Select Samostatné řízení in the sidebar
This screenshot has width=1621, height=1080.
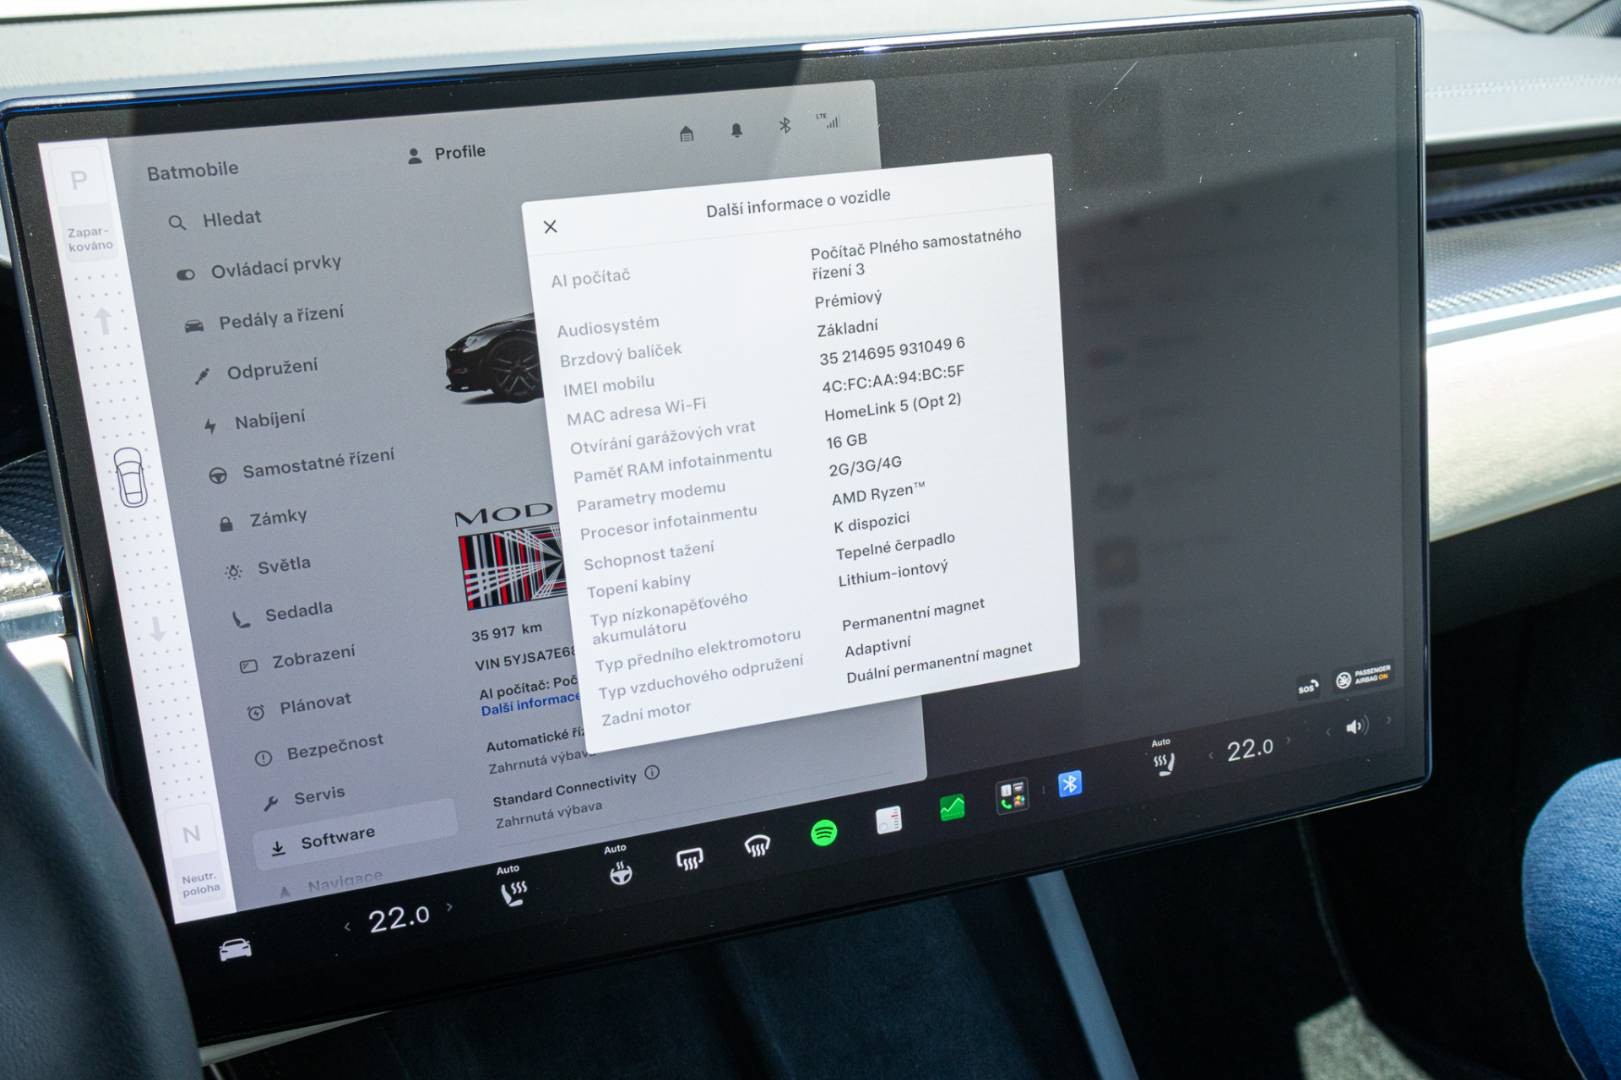tap(302, 465)
